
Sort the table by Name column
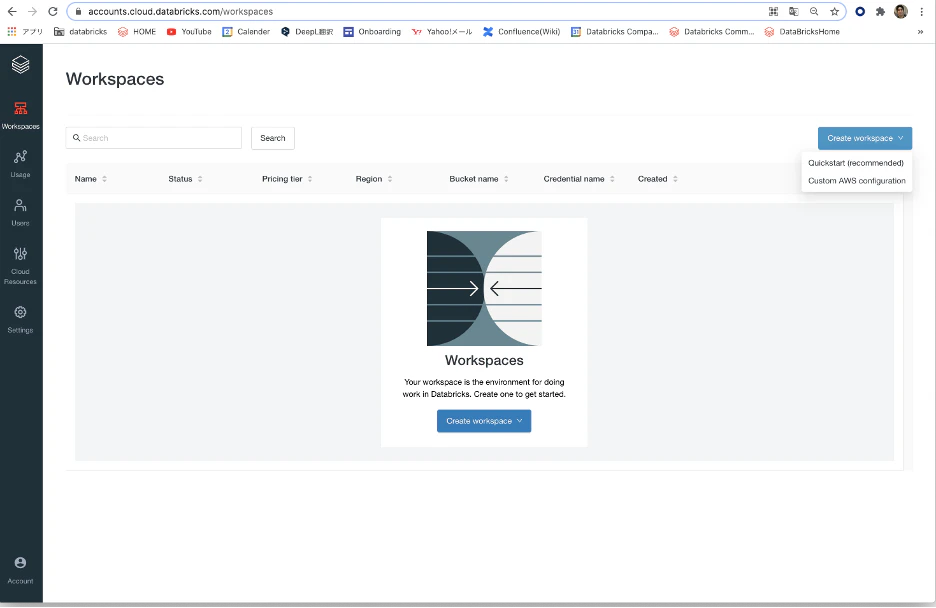(x=91, y=179)
